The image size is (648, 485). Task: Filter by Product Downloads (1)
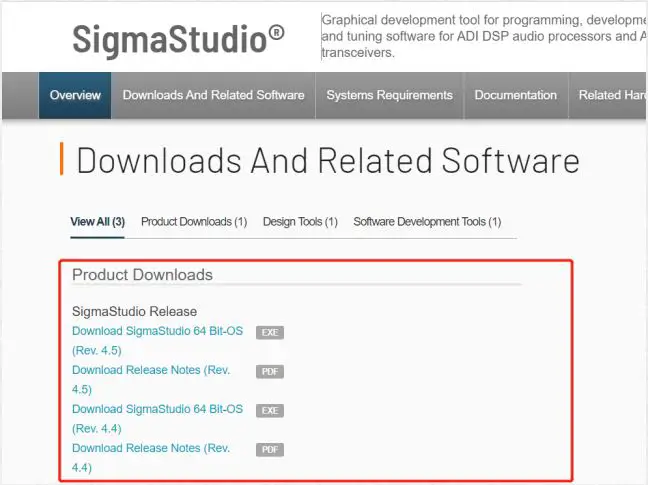coord(194,222)
